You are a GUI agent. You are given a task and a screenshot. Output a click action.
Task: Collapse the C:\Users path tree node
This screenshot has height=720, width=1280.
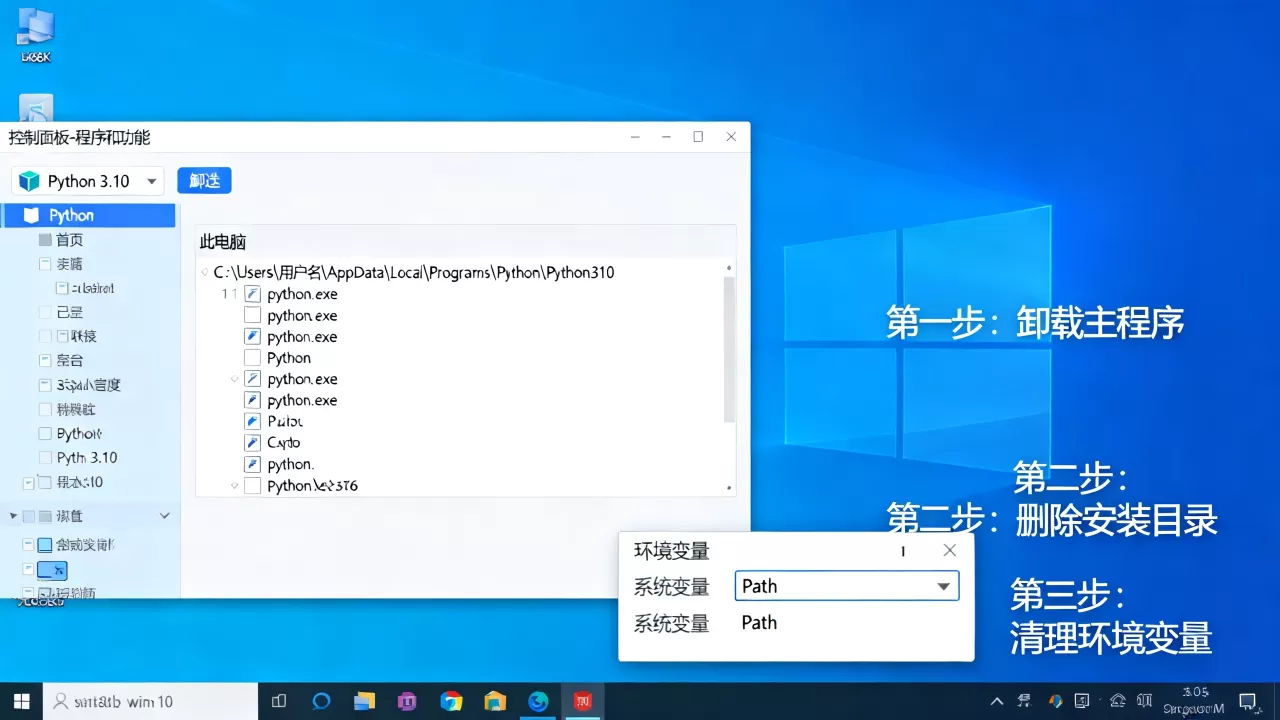(204, 272)
